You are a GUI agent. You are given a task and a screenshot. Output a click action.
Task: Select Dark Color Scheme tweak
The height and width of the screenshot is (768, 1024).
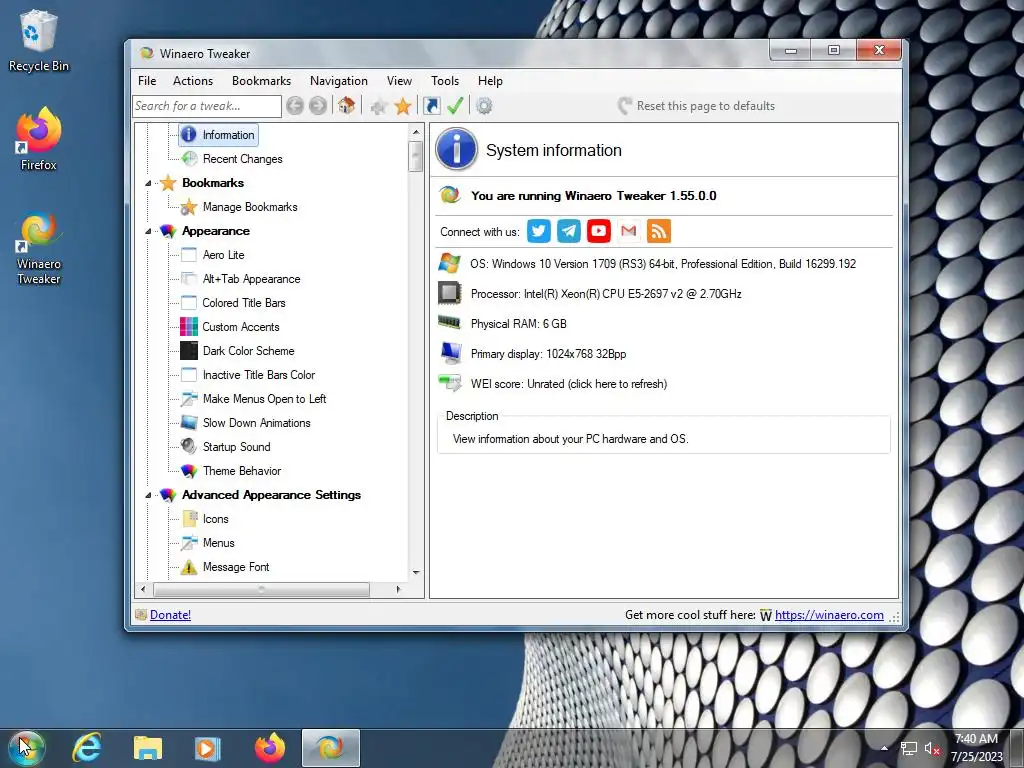coord(248,351)
